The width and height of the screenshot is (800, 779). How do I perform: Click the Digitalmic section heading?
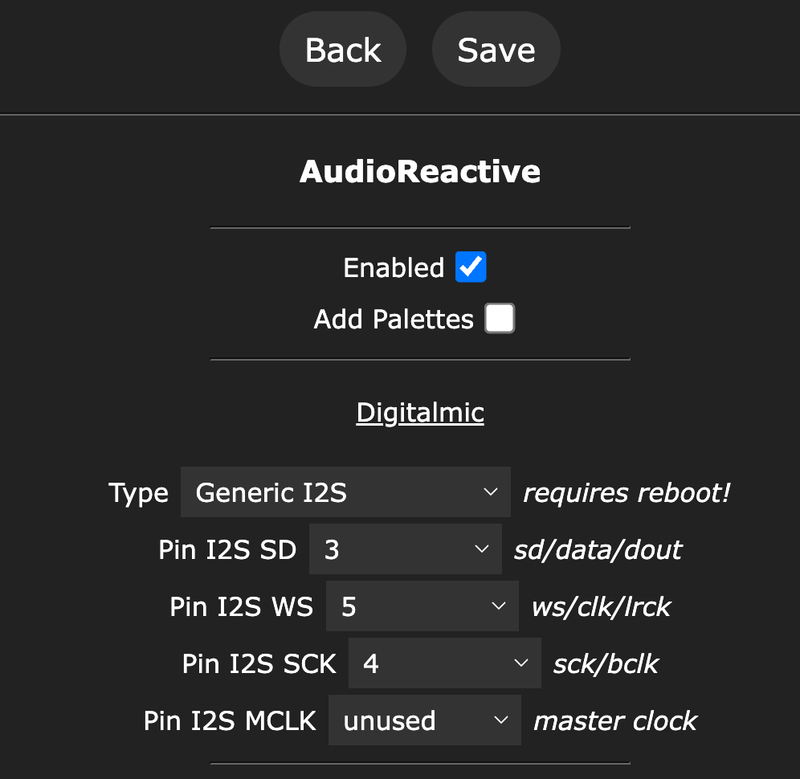[420, 413]
